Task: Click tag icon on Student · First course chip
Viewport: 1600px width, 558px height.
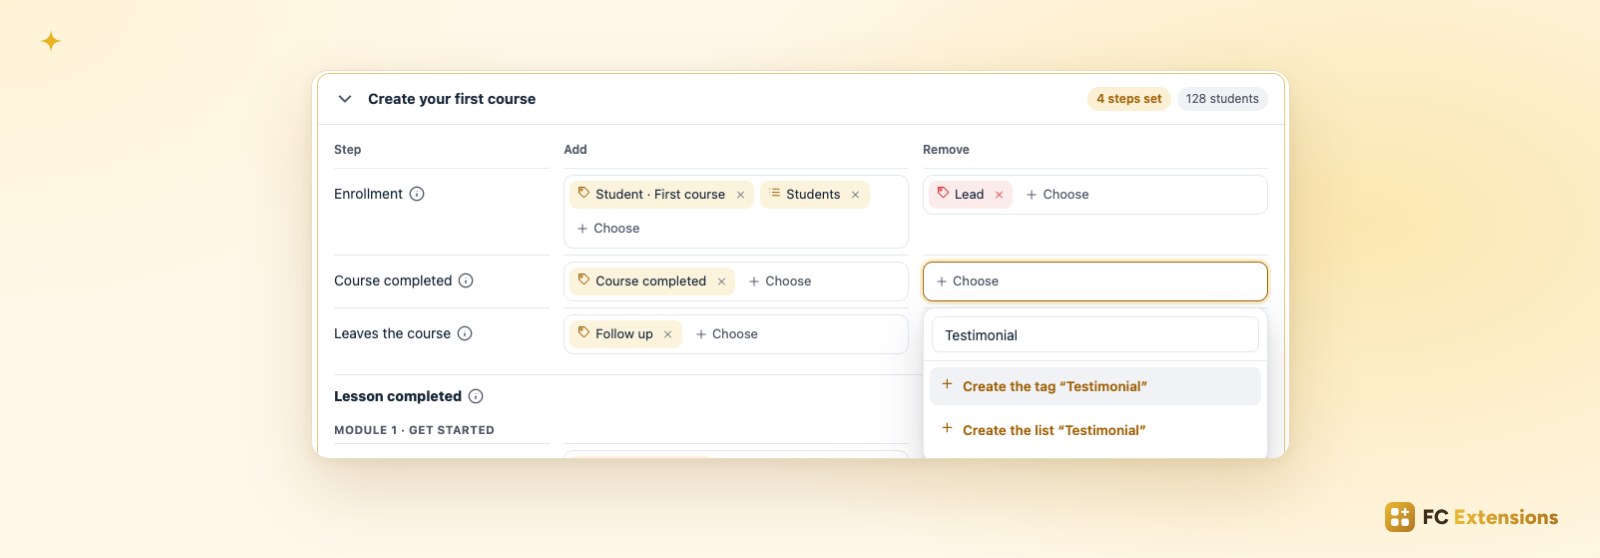Action: click(584, 193)
